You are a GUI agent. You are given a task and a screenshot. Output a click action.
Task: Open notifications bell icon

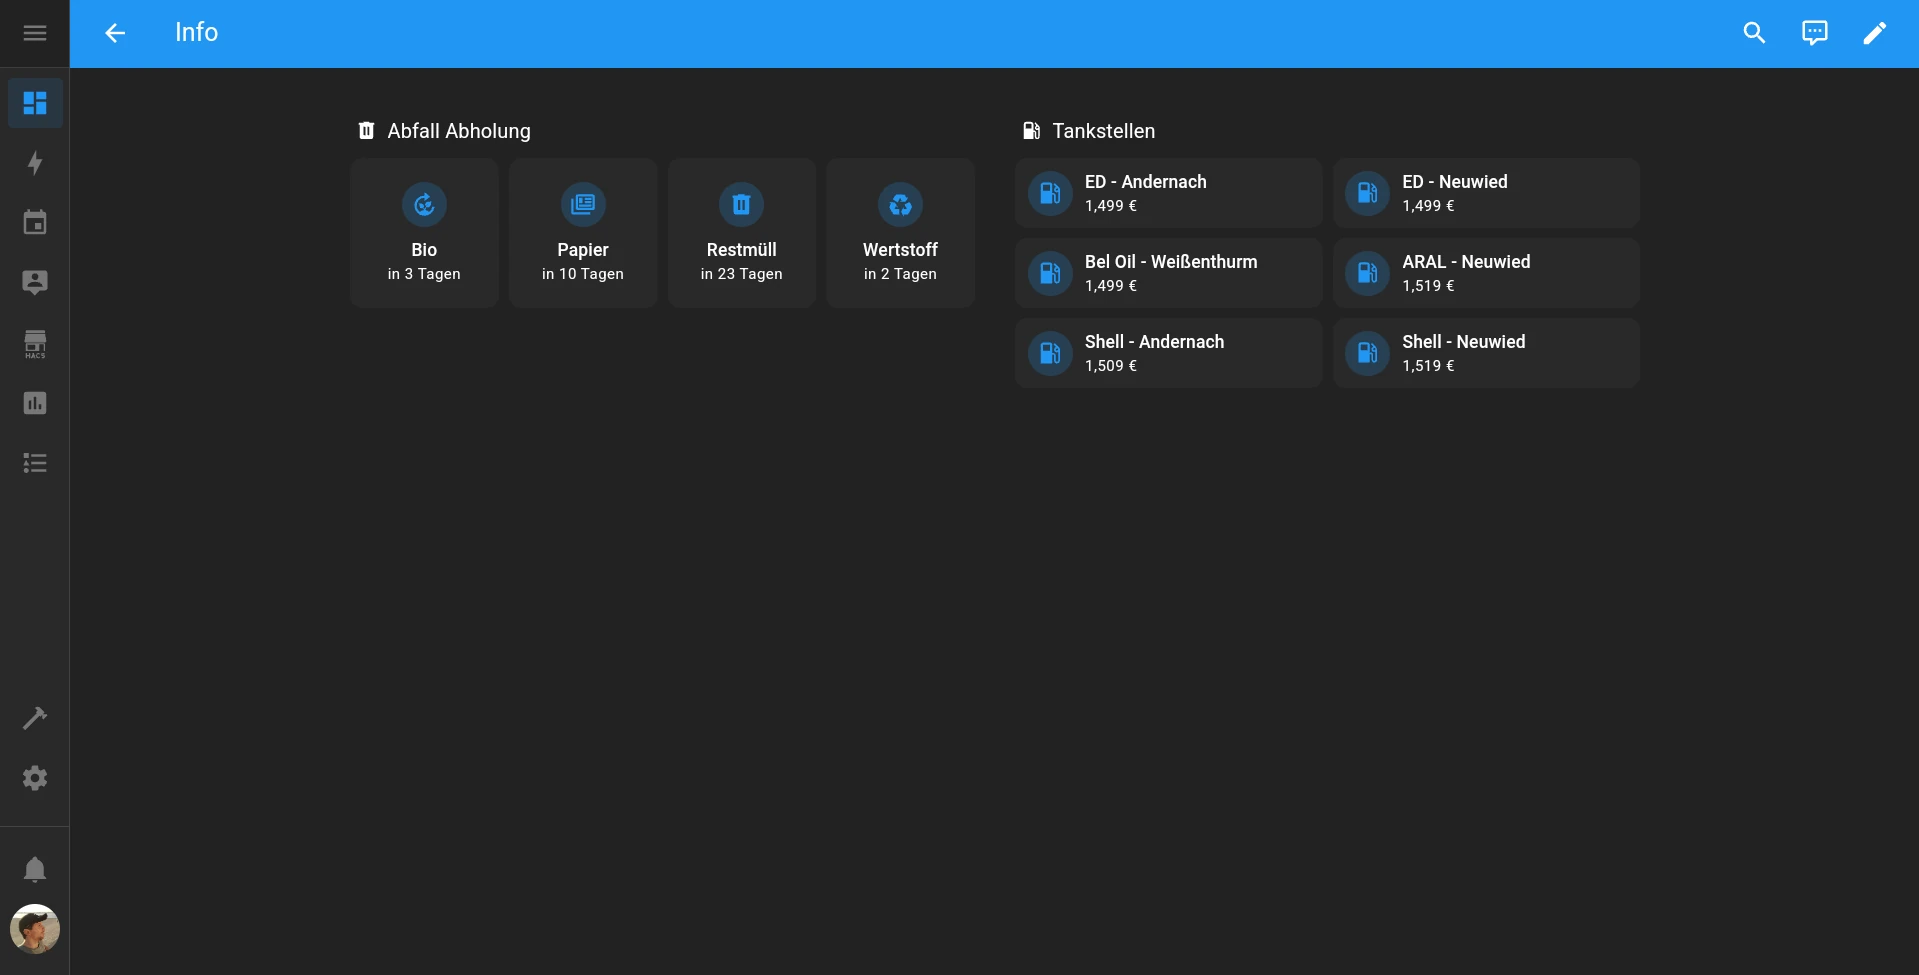pyautogui.click(x=35, y=869)
